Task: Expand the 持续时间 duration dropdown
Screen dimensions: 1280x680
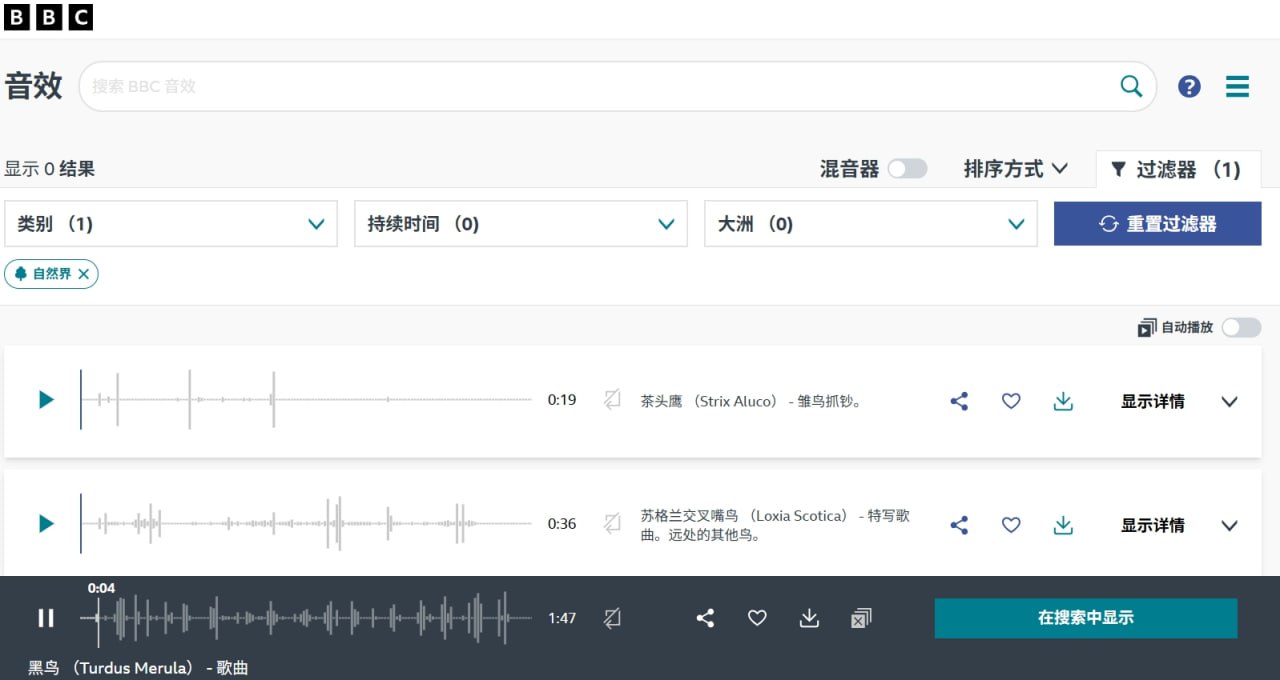Action: [x=521, y=224]
